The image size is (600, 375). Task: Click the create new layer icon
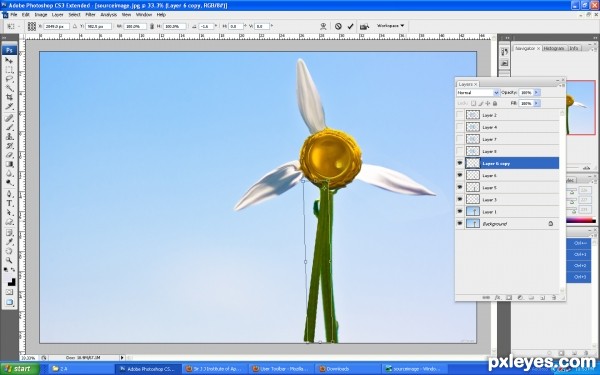tap(542, 297)
